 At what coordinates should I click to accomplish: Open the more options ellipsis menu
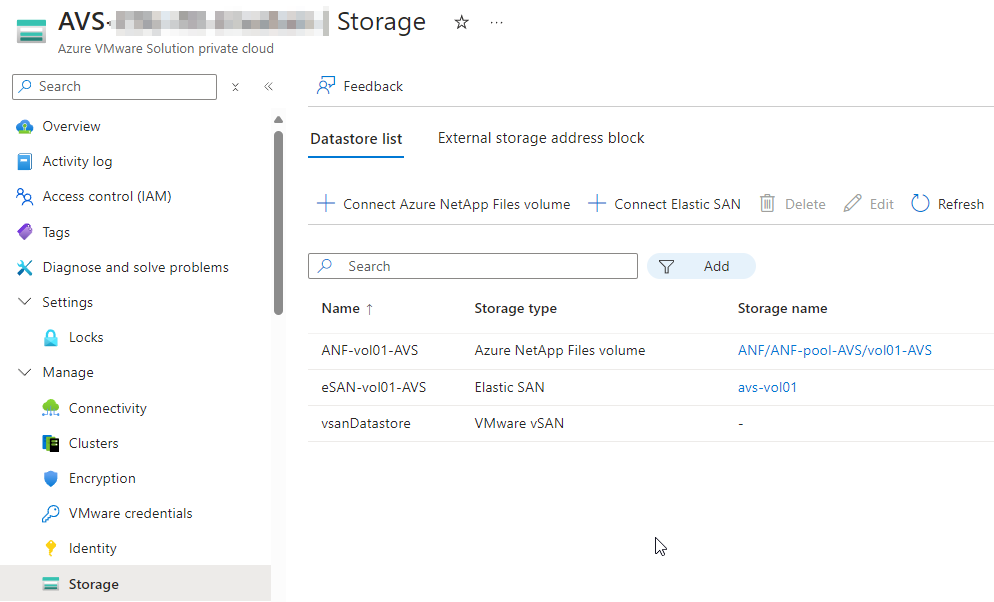497,22
